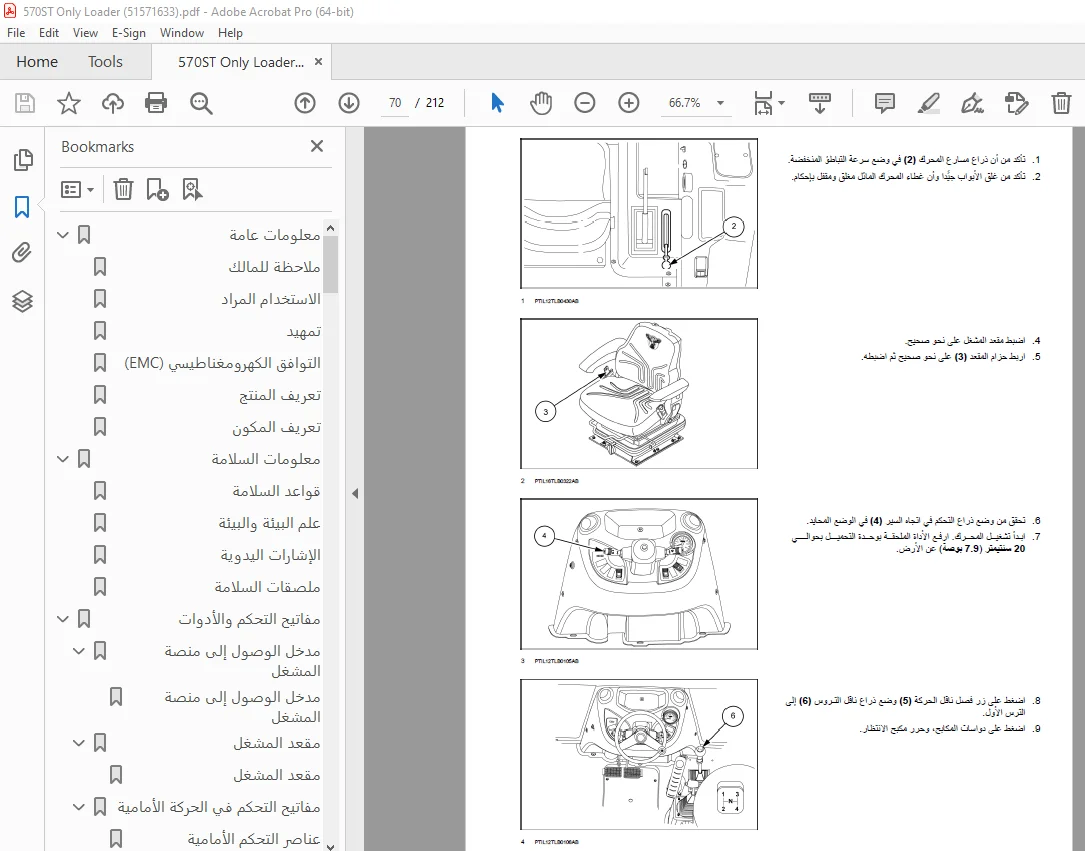Zoom out with minus button
The width and height of the screenshot is (1085, 851).
point(585,103)
